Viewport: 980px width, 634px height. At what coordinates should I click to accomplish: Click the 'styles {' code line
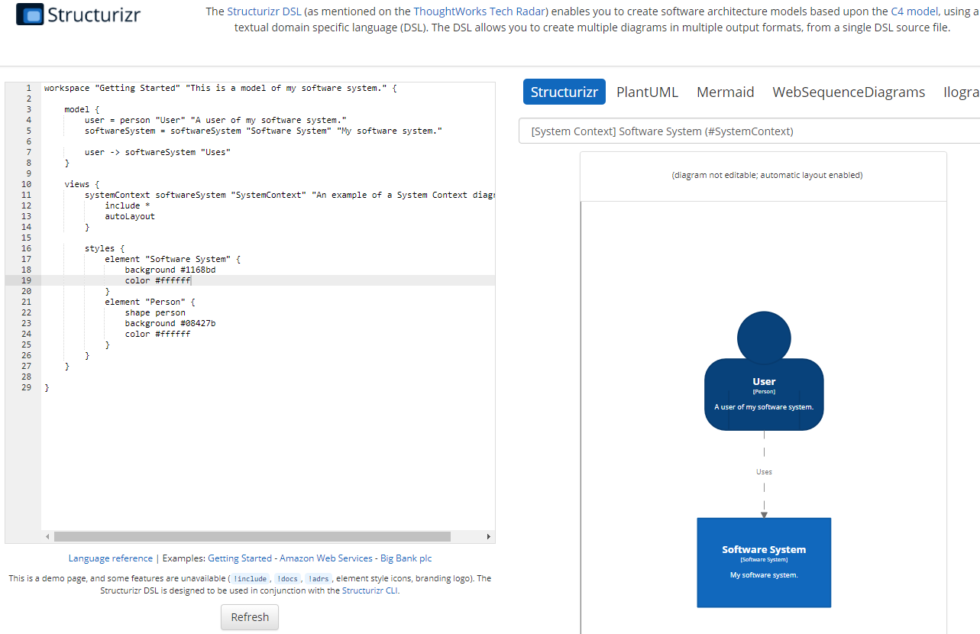point(104,248)
